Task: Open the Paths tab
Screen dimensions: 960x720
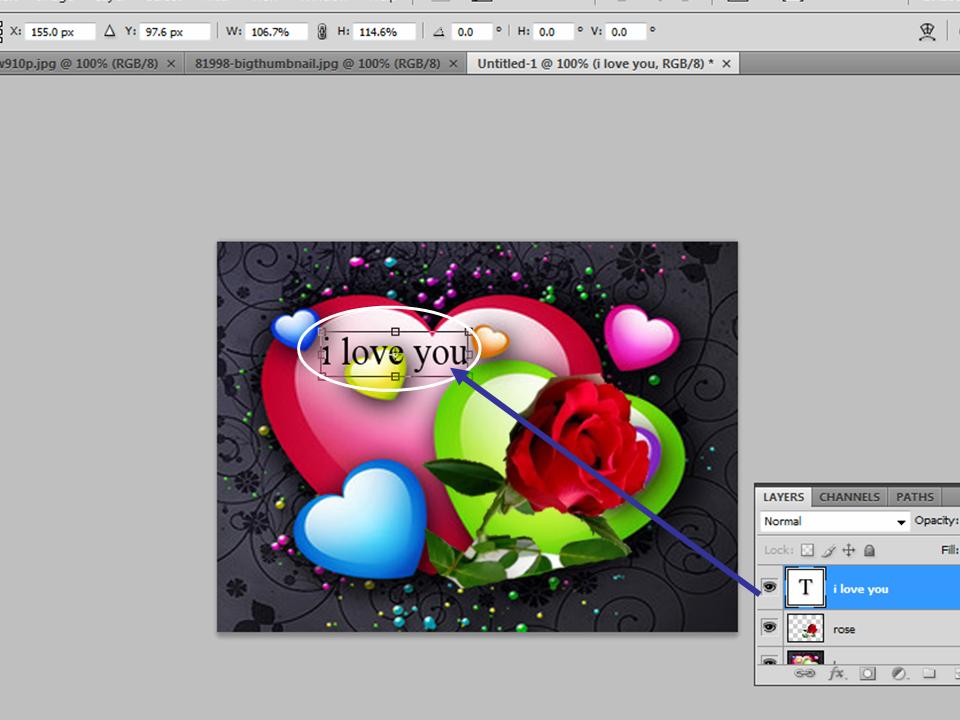Action: tap(915, 497)
